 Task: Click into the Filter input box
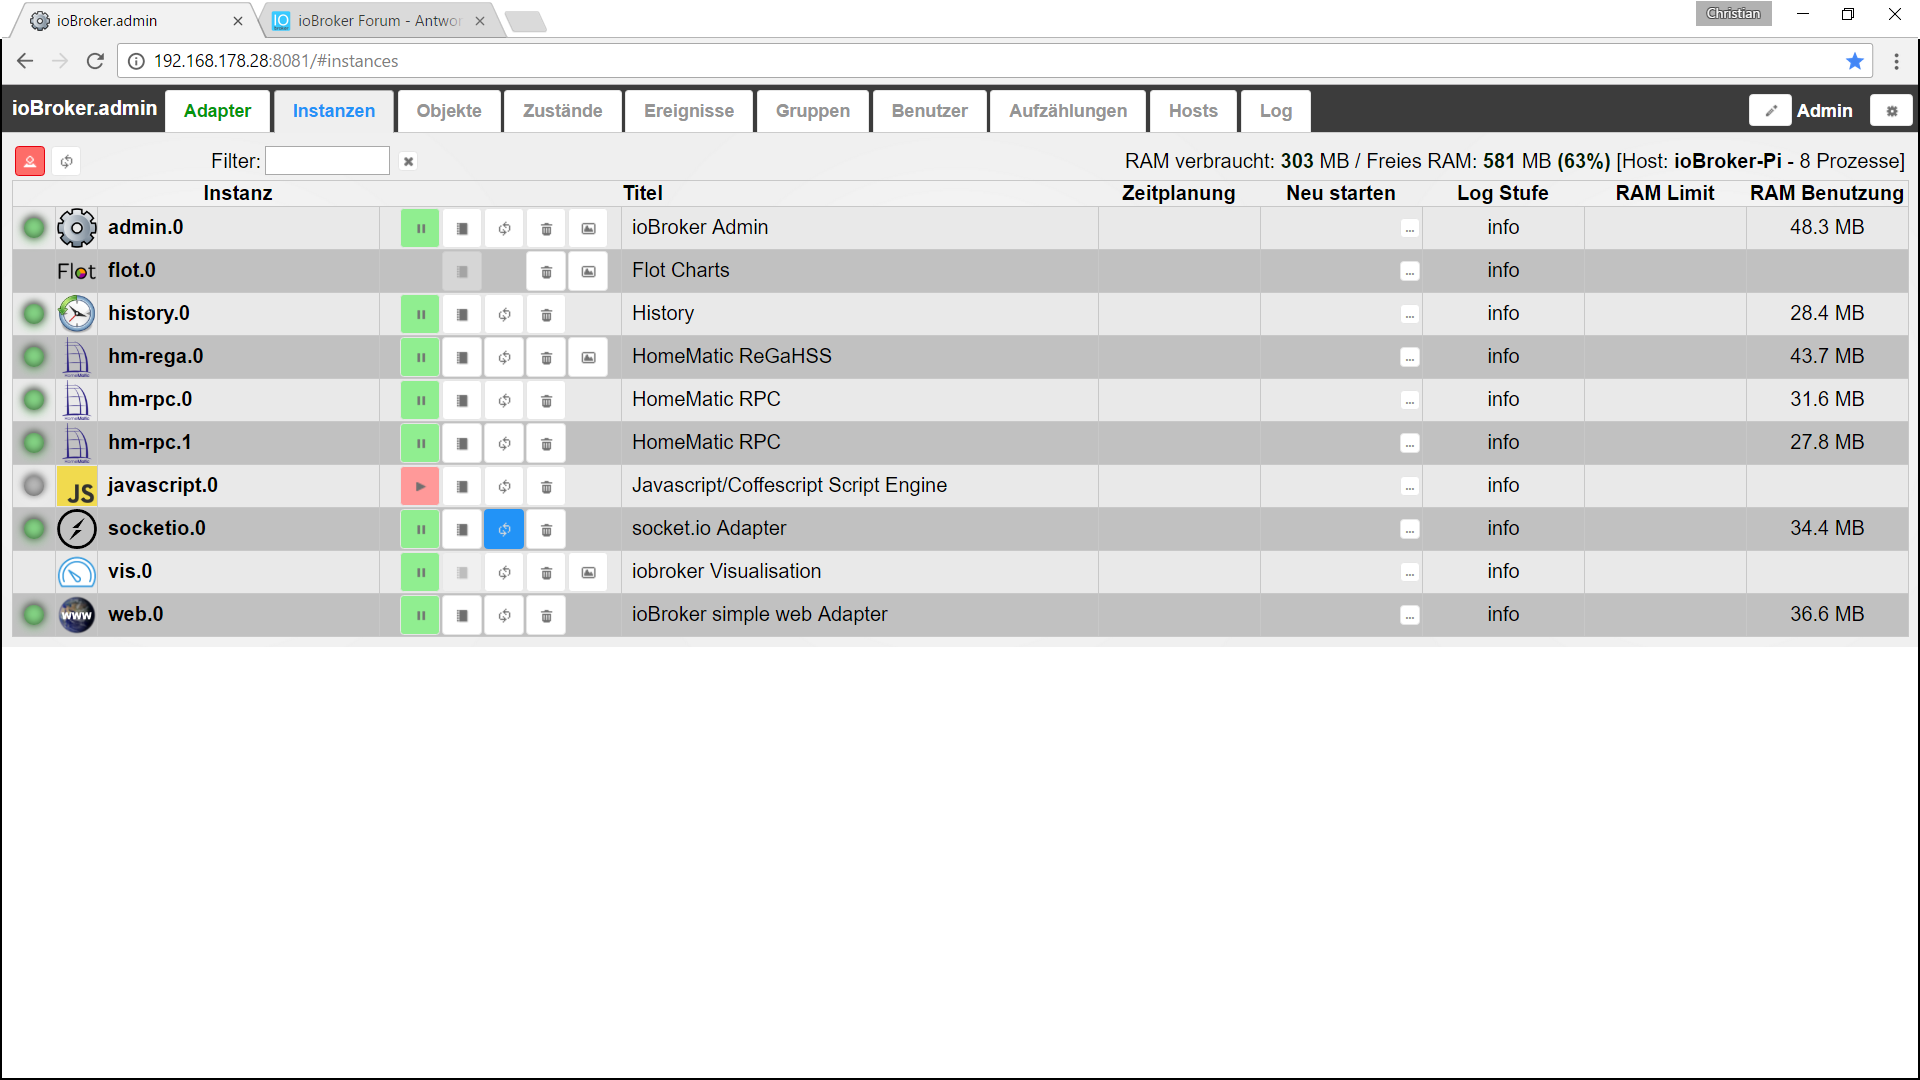(x=327, y=161)
